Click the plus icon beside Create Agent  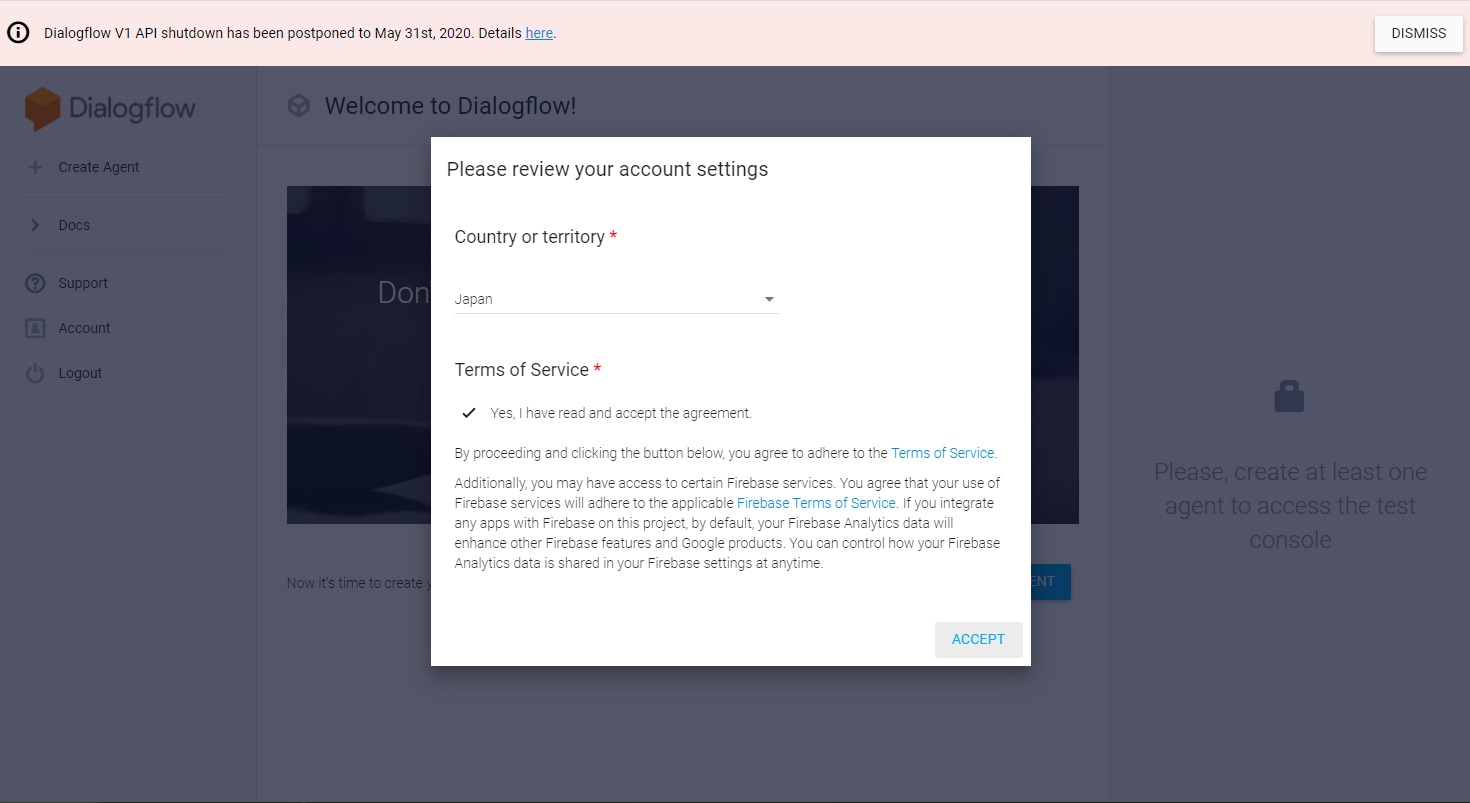pyautogui.click(x=36, y=167)
